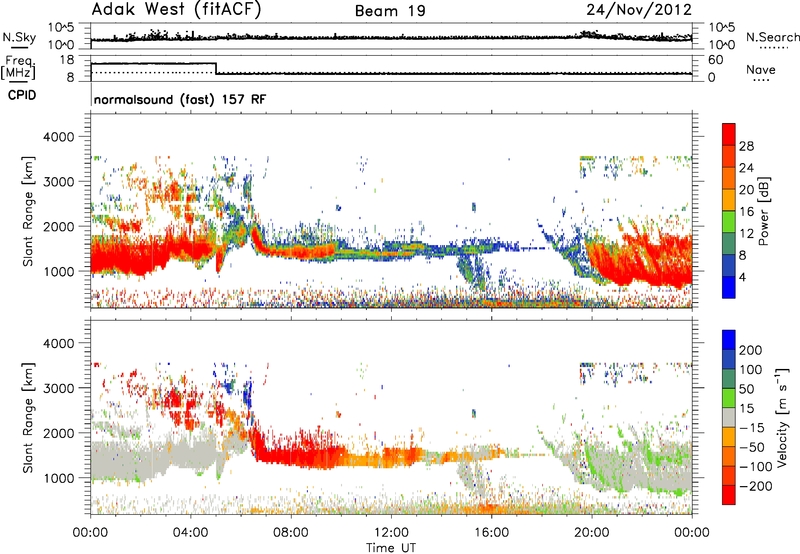This screenshot has height=554, width=800.
Task: Click '2000' tick of velocity panel
Action: (x=58, y=433)
